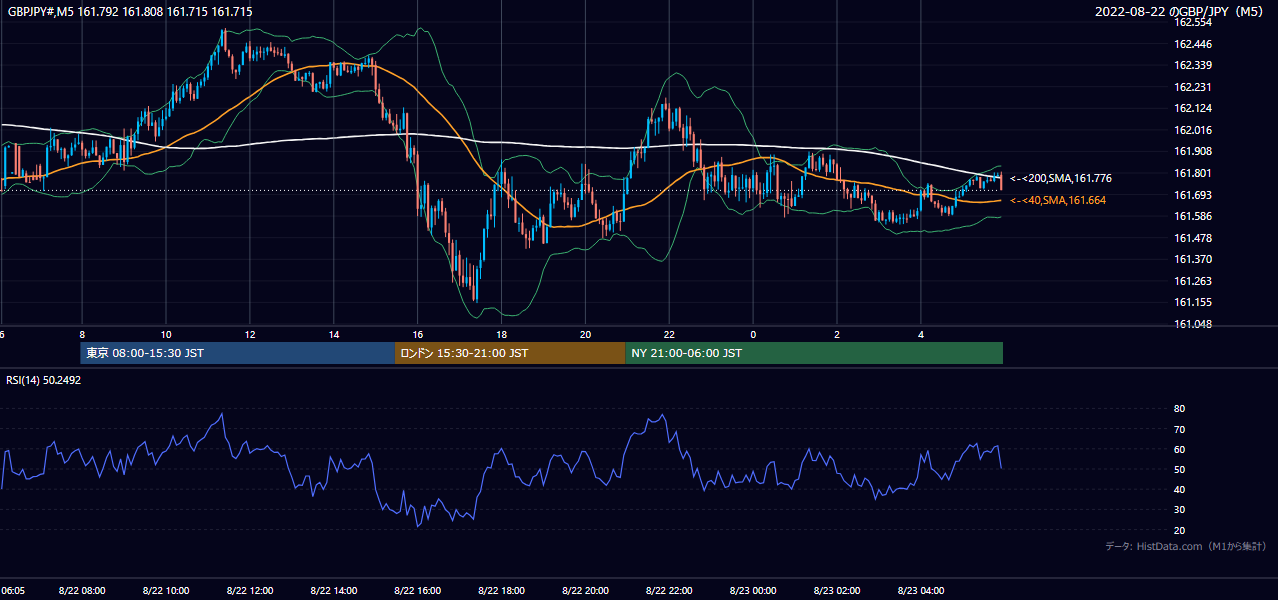The width and height of the screenshot is (1278, 600).
Task: Click price axis value 162.554
Action: [x=1192, y=22]
